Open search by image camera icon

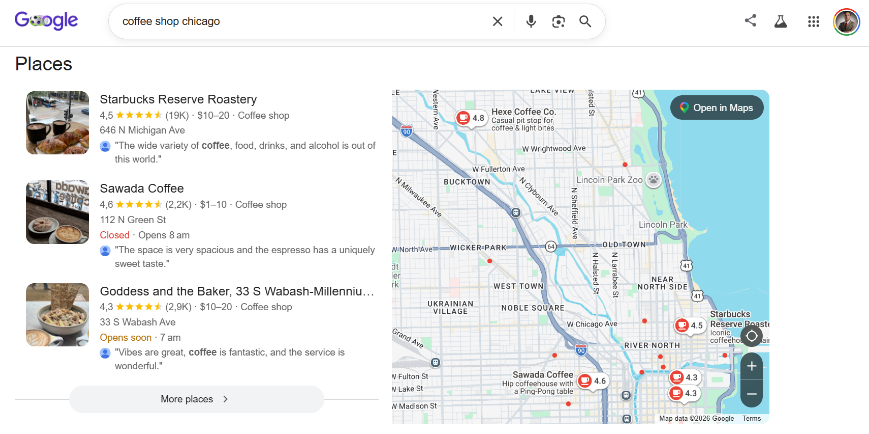click(558, 22)
